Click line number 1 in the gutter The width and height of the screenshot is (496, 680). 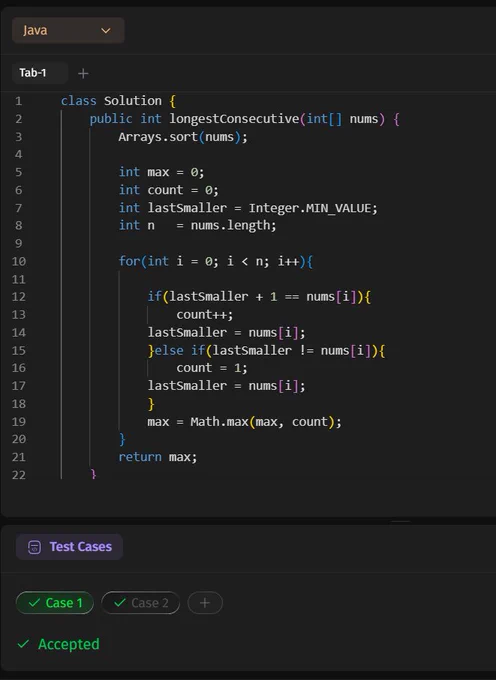(x=18, y=101)
